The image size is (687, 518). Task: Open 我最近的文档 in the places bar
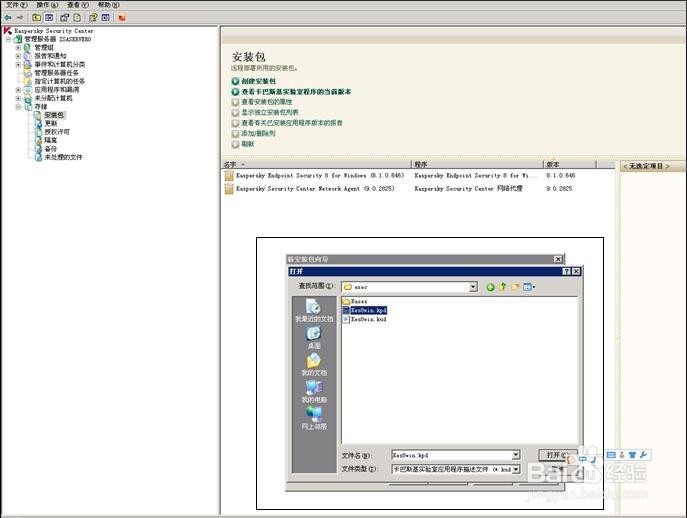pos(314,311)
